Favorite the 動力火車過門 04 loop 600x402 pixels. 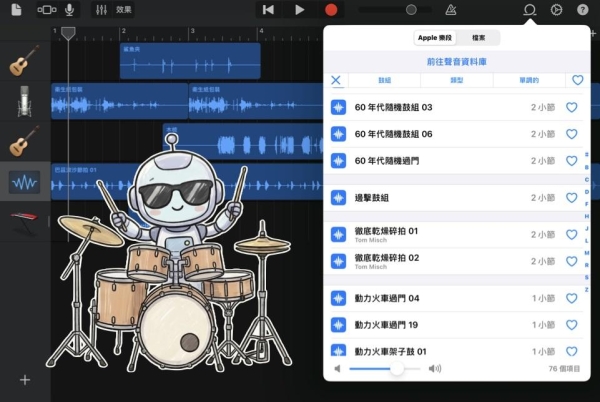click(572, 298)
